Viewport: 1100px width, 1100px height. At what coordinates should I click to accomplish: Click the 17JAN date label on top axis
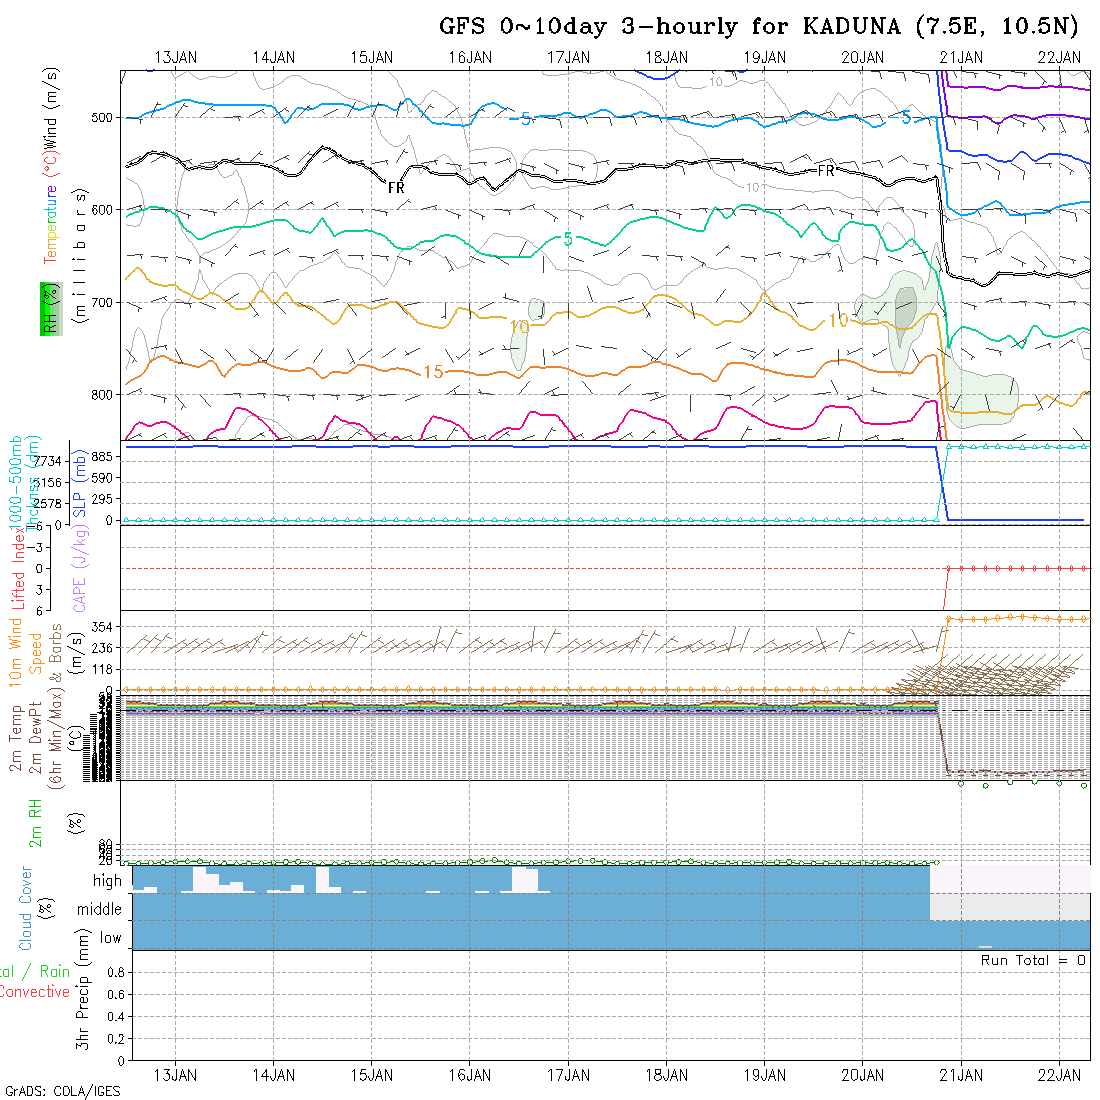(569, 57)
